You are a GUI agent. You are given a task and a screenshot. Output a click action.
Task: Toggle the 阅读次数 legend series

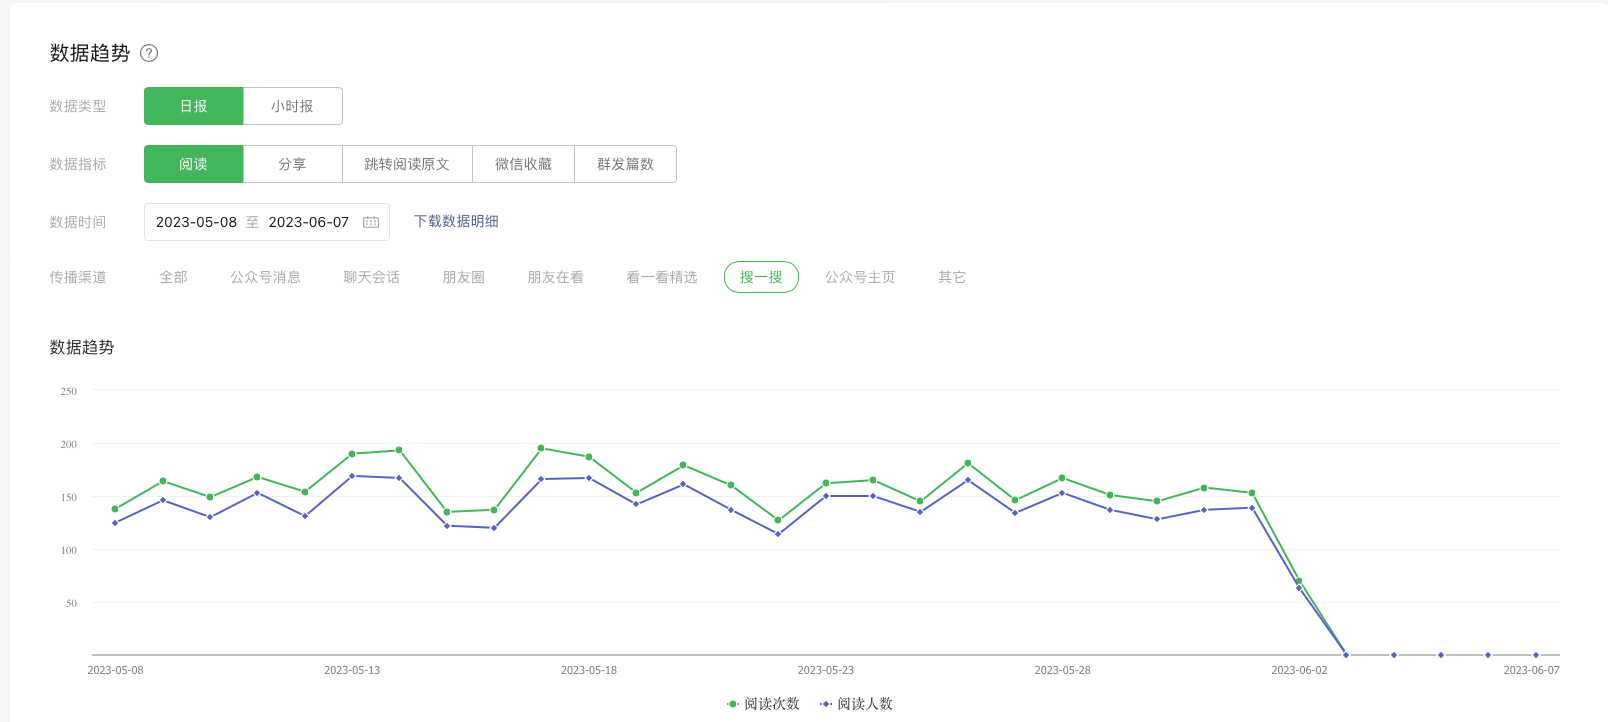[763, 704]
